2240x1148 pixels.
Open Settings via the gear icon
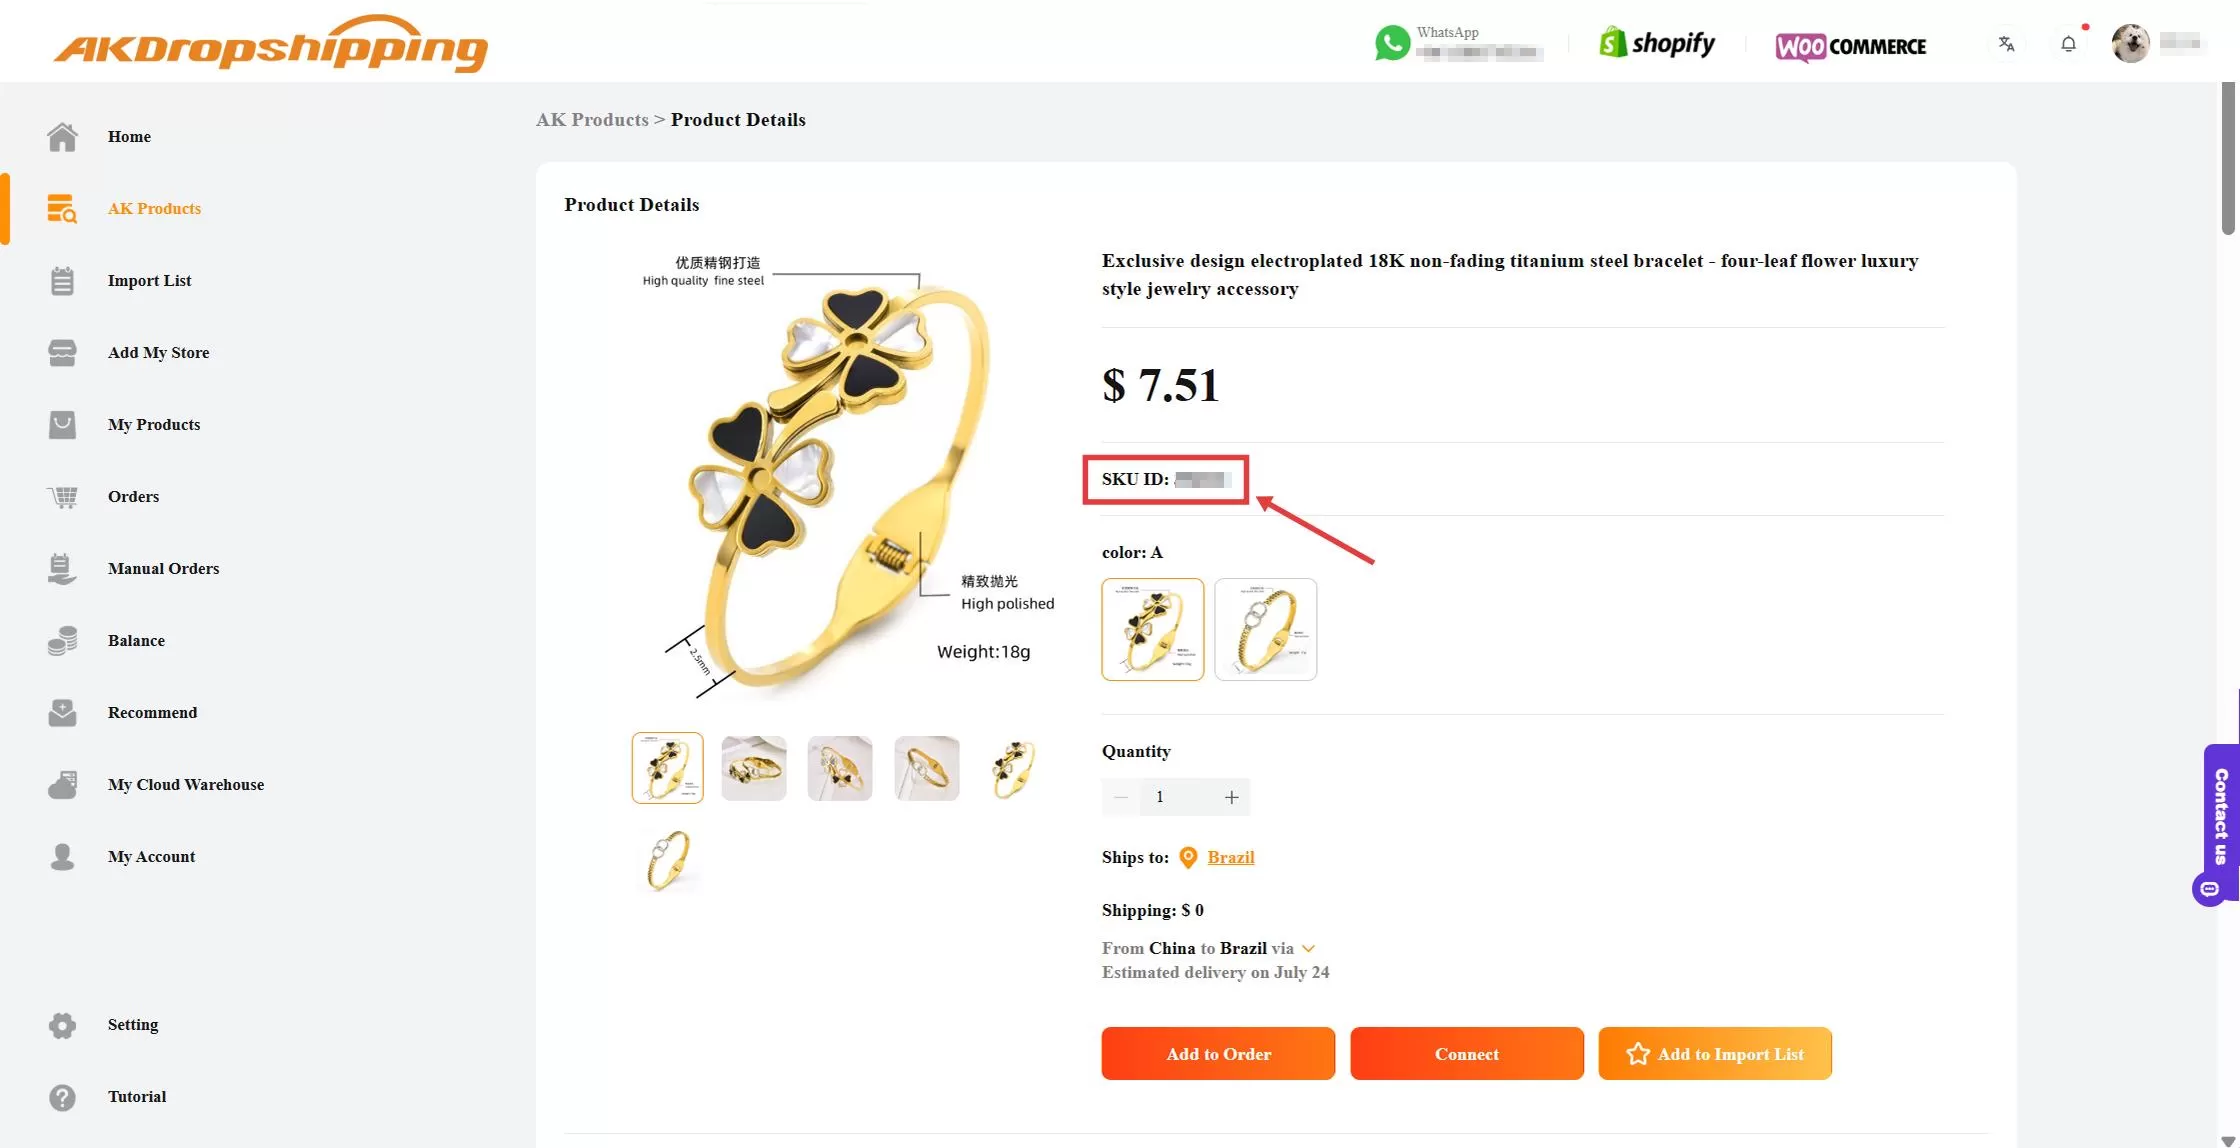coord(62,1025)
